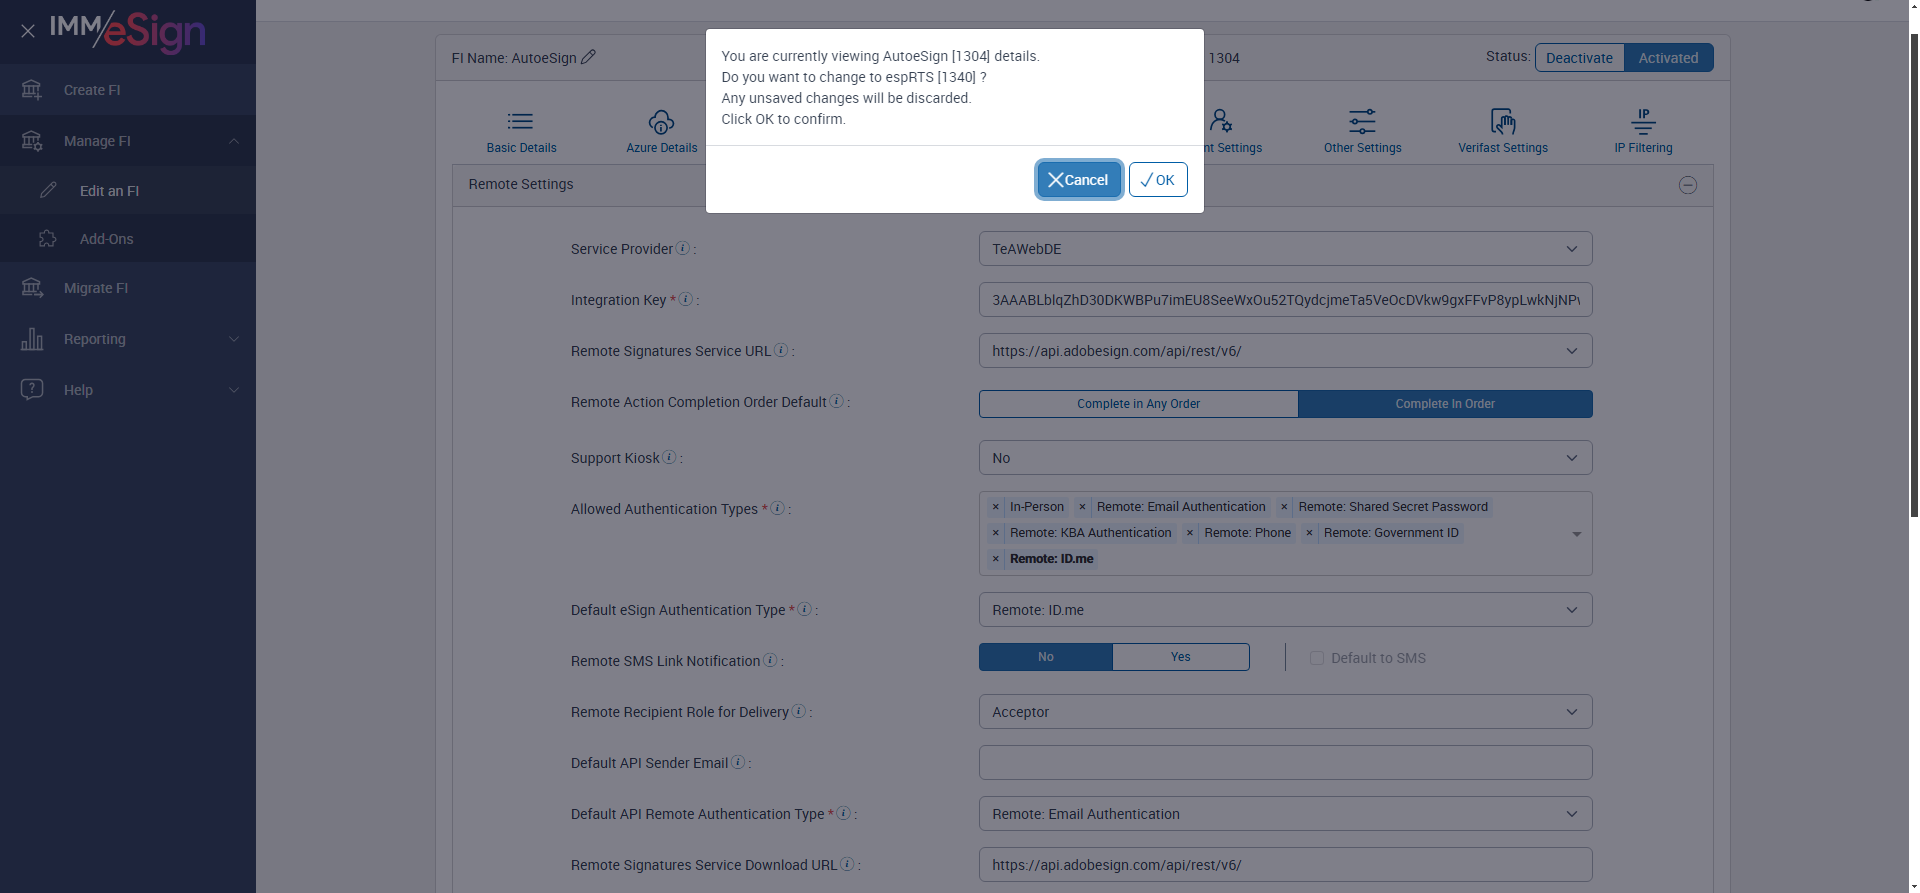Viewport: 1920px width, 893px height.
Task: Confirm the change with OK
Action: [1158, 180]
